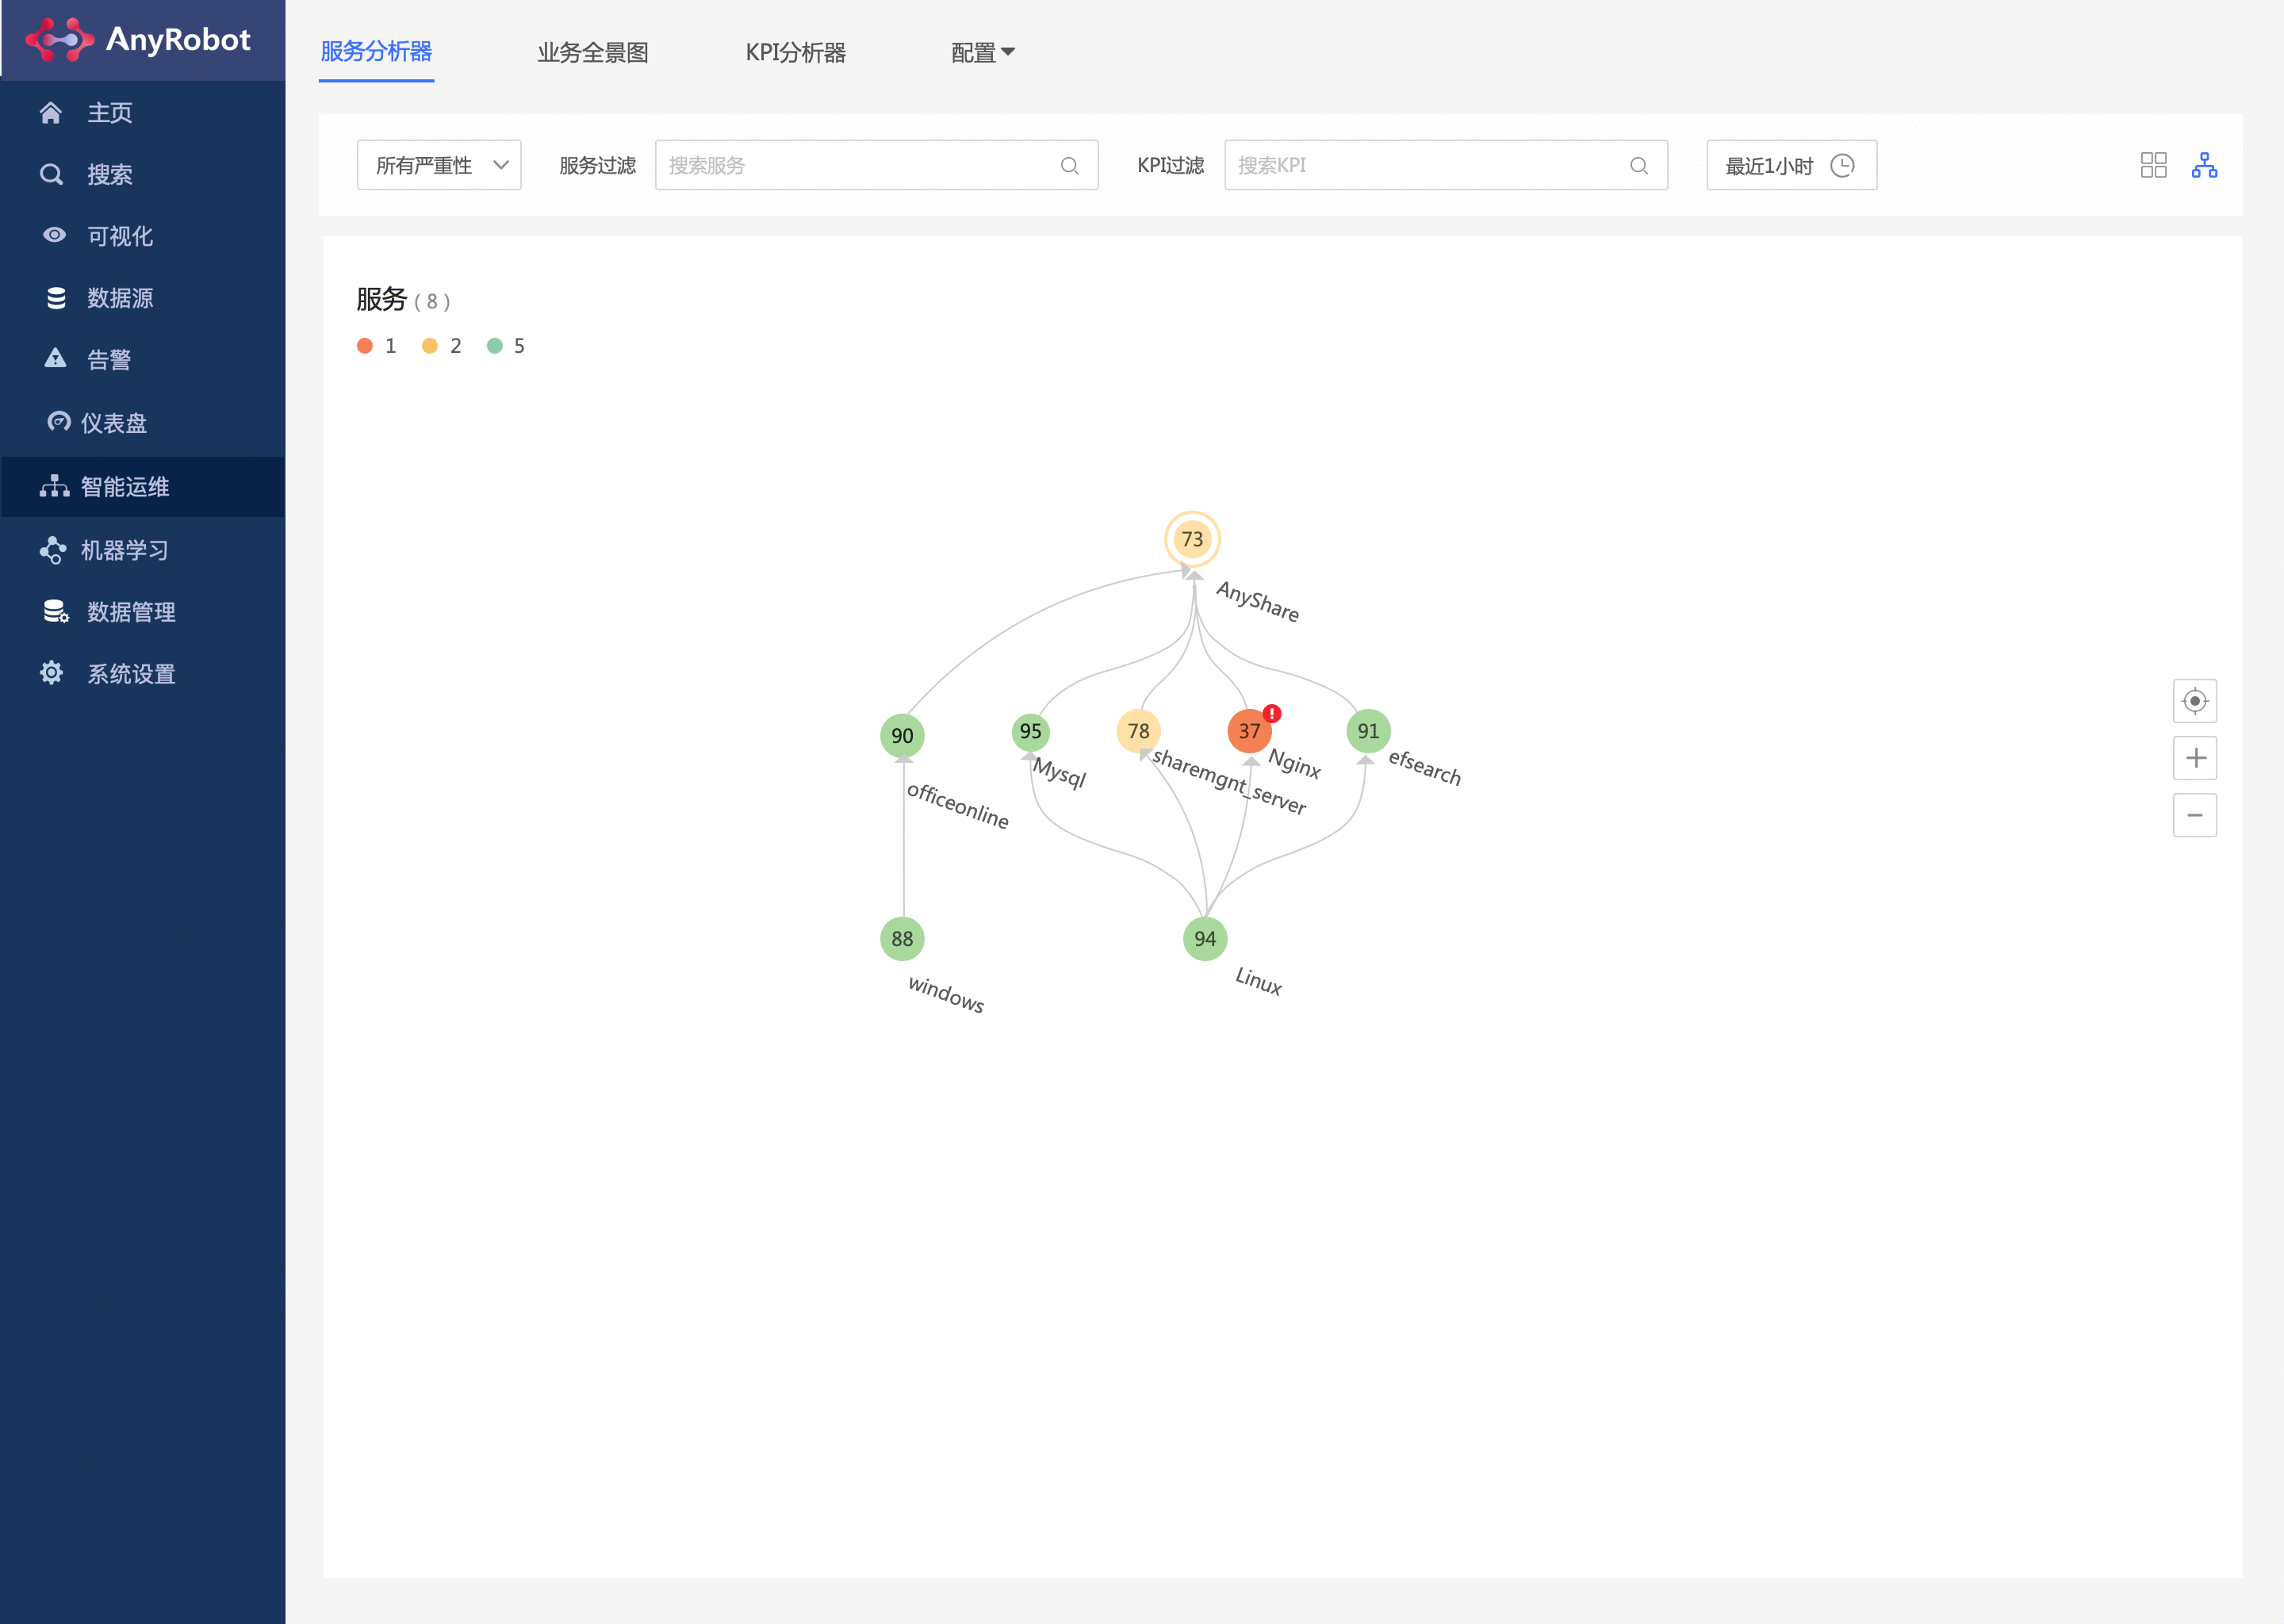Click the search icon in service filter
Screen dimensions: 2284x1624
[x=1069, y=166]
